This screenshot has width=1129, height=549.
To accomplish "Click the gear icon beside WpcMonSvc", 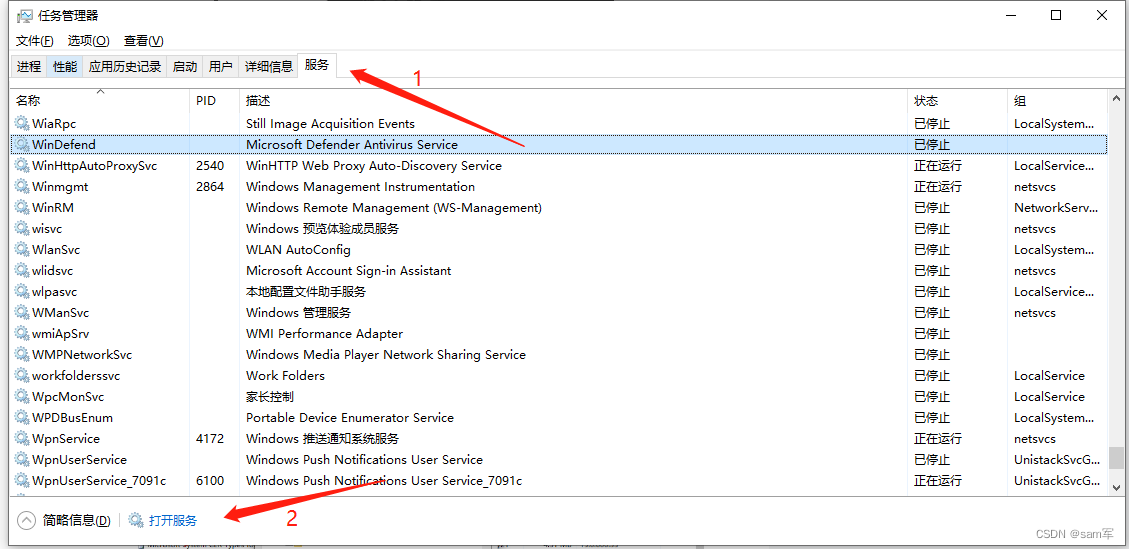I will pos(22,397).
